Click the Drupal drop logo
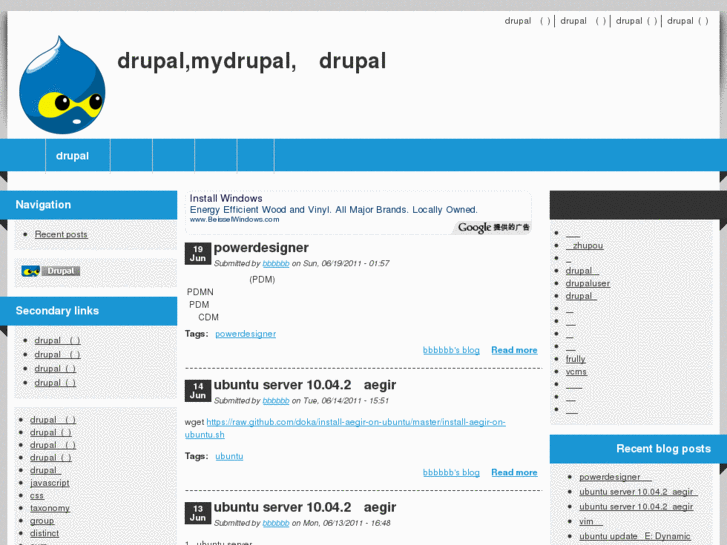The height and width of the screenshot is (545, 727). point(62,85)
